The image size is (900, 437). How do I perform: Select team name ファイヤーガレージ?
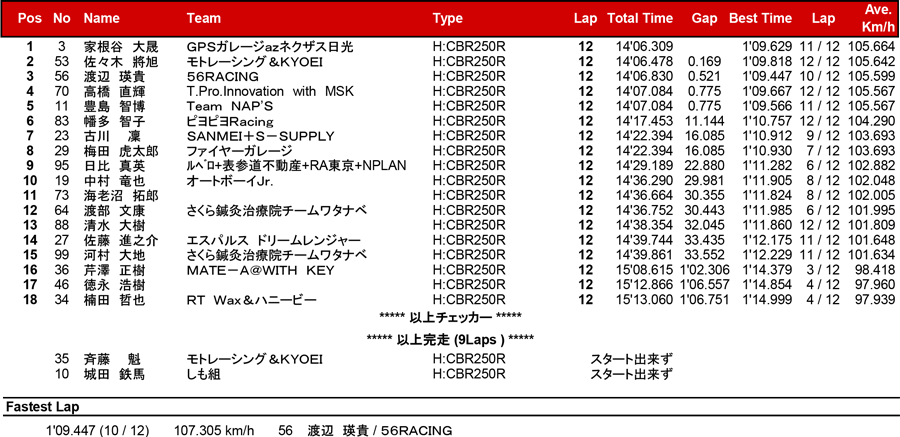pos(240,151)
